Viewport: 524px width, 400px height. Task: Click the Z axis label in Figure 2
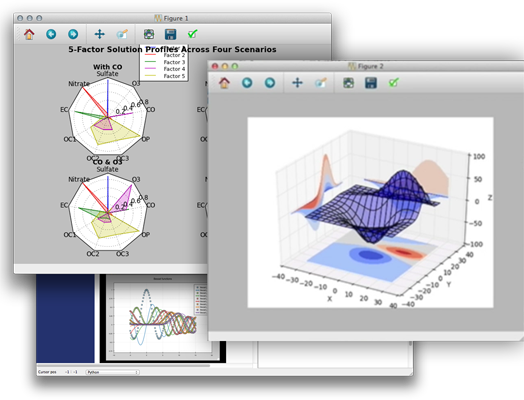(490, 198)
